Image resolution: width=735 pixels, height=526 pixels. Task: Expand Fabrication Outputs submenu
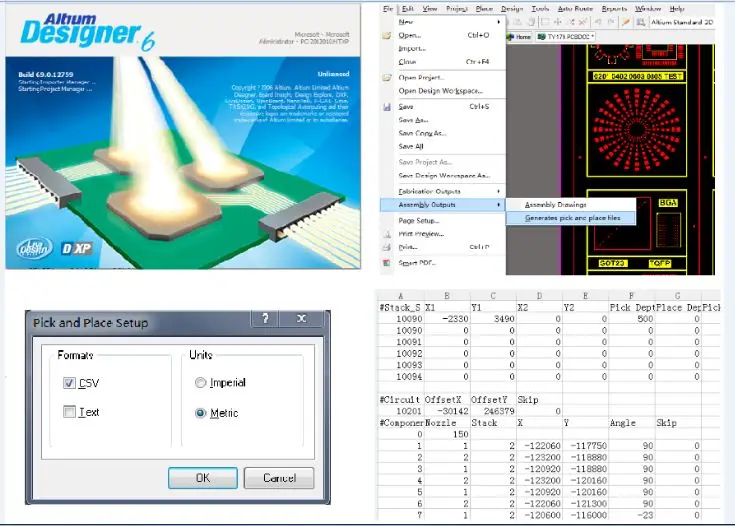[x=498, y=191]
